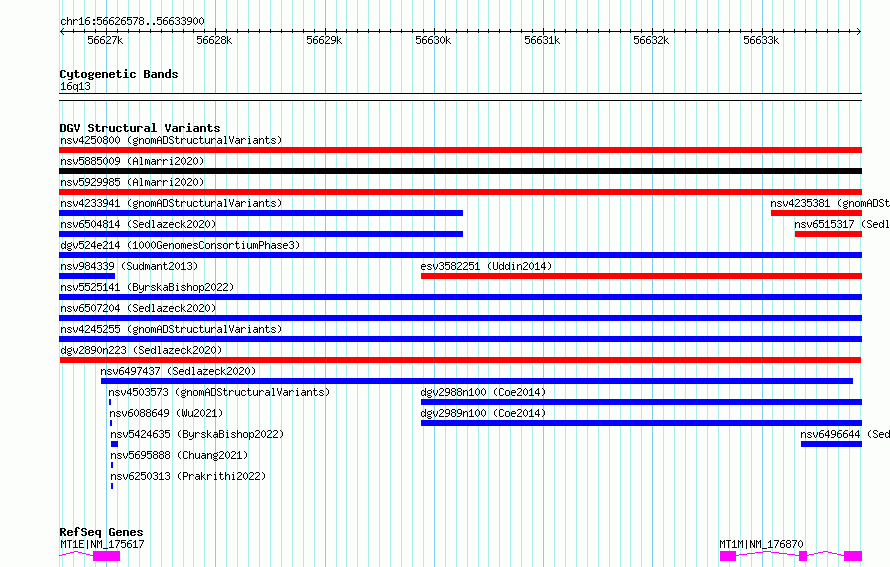Select the red dgv2890n223 variant bar
The height and width of the screenshot is (567, 890).
pyautogui.click(x=460, y=360)
